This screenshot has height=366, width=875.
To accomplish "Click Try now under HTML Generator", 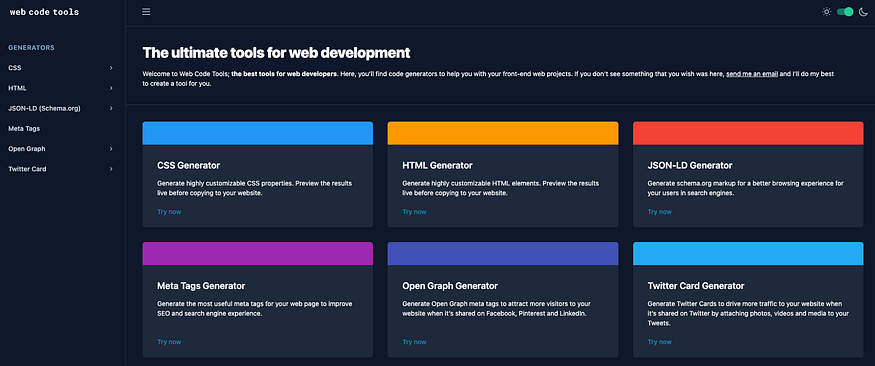I will tap(414, 212).
